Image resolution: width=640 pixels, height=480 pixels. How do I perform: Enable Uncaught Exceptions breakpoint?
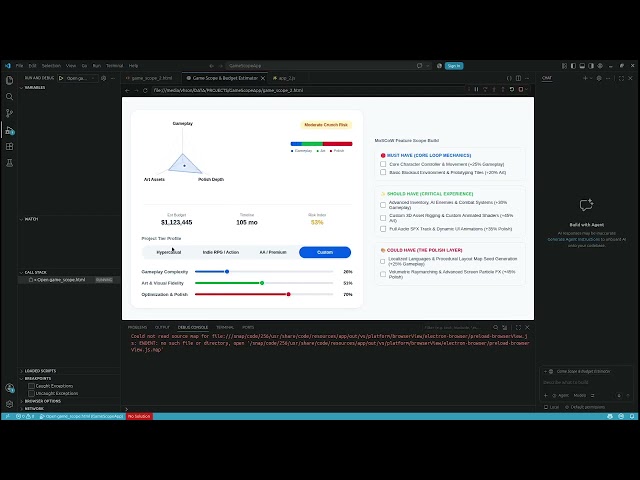[x=31, y=393]
